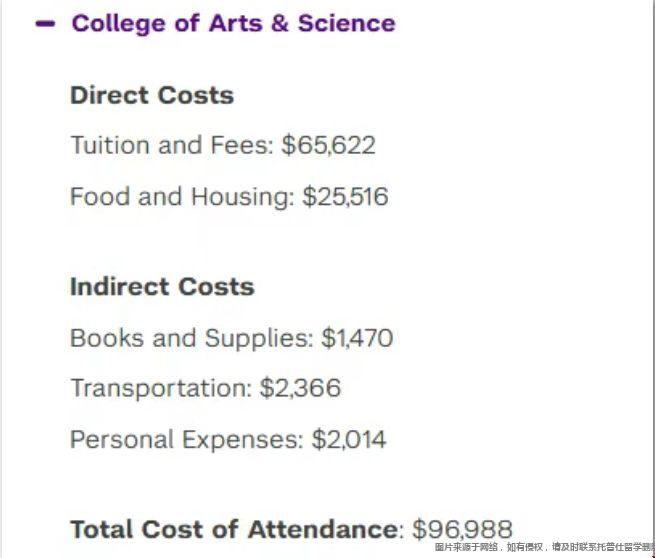The width and height of the screenshot is (655, 558).
Task: Click the $1,470 books amount
Action: [x=357, y=338]
